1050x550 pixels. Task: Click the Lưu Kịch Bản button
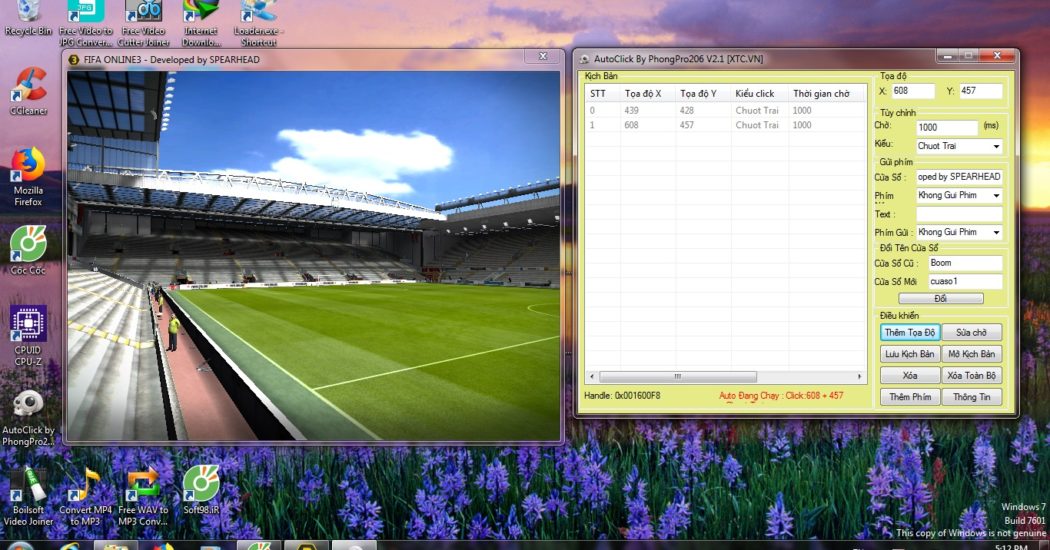point(910,354)
